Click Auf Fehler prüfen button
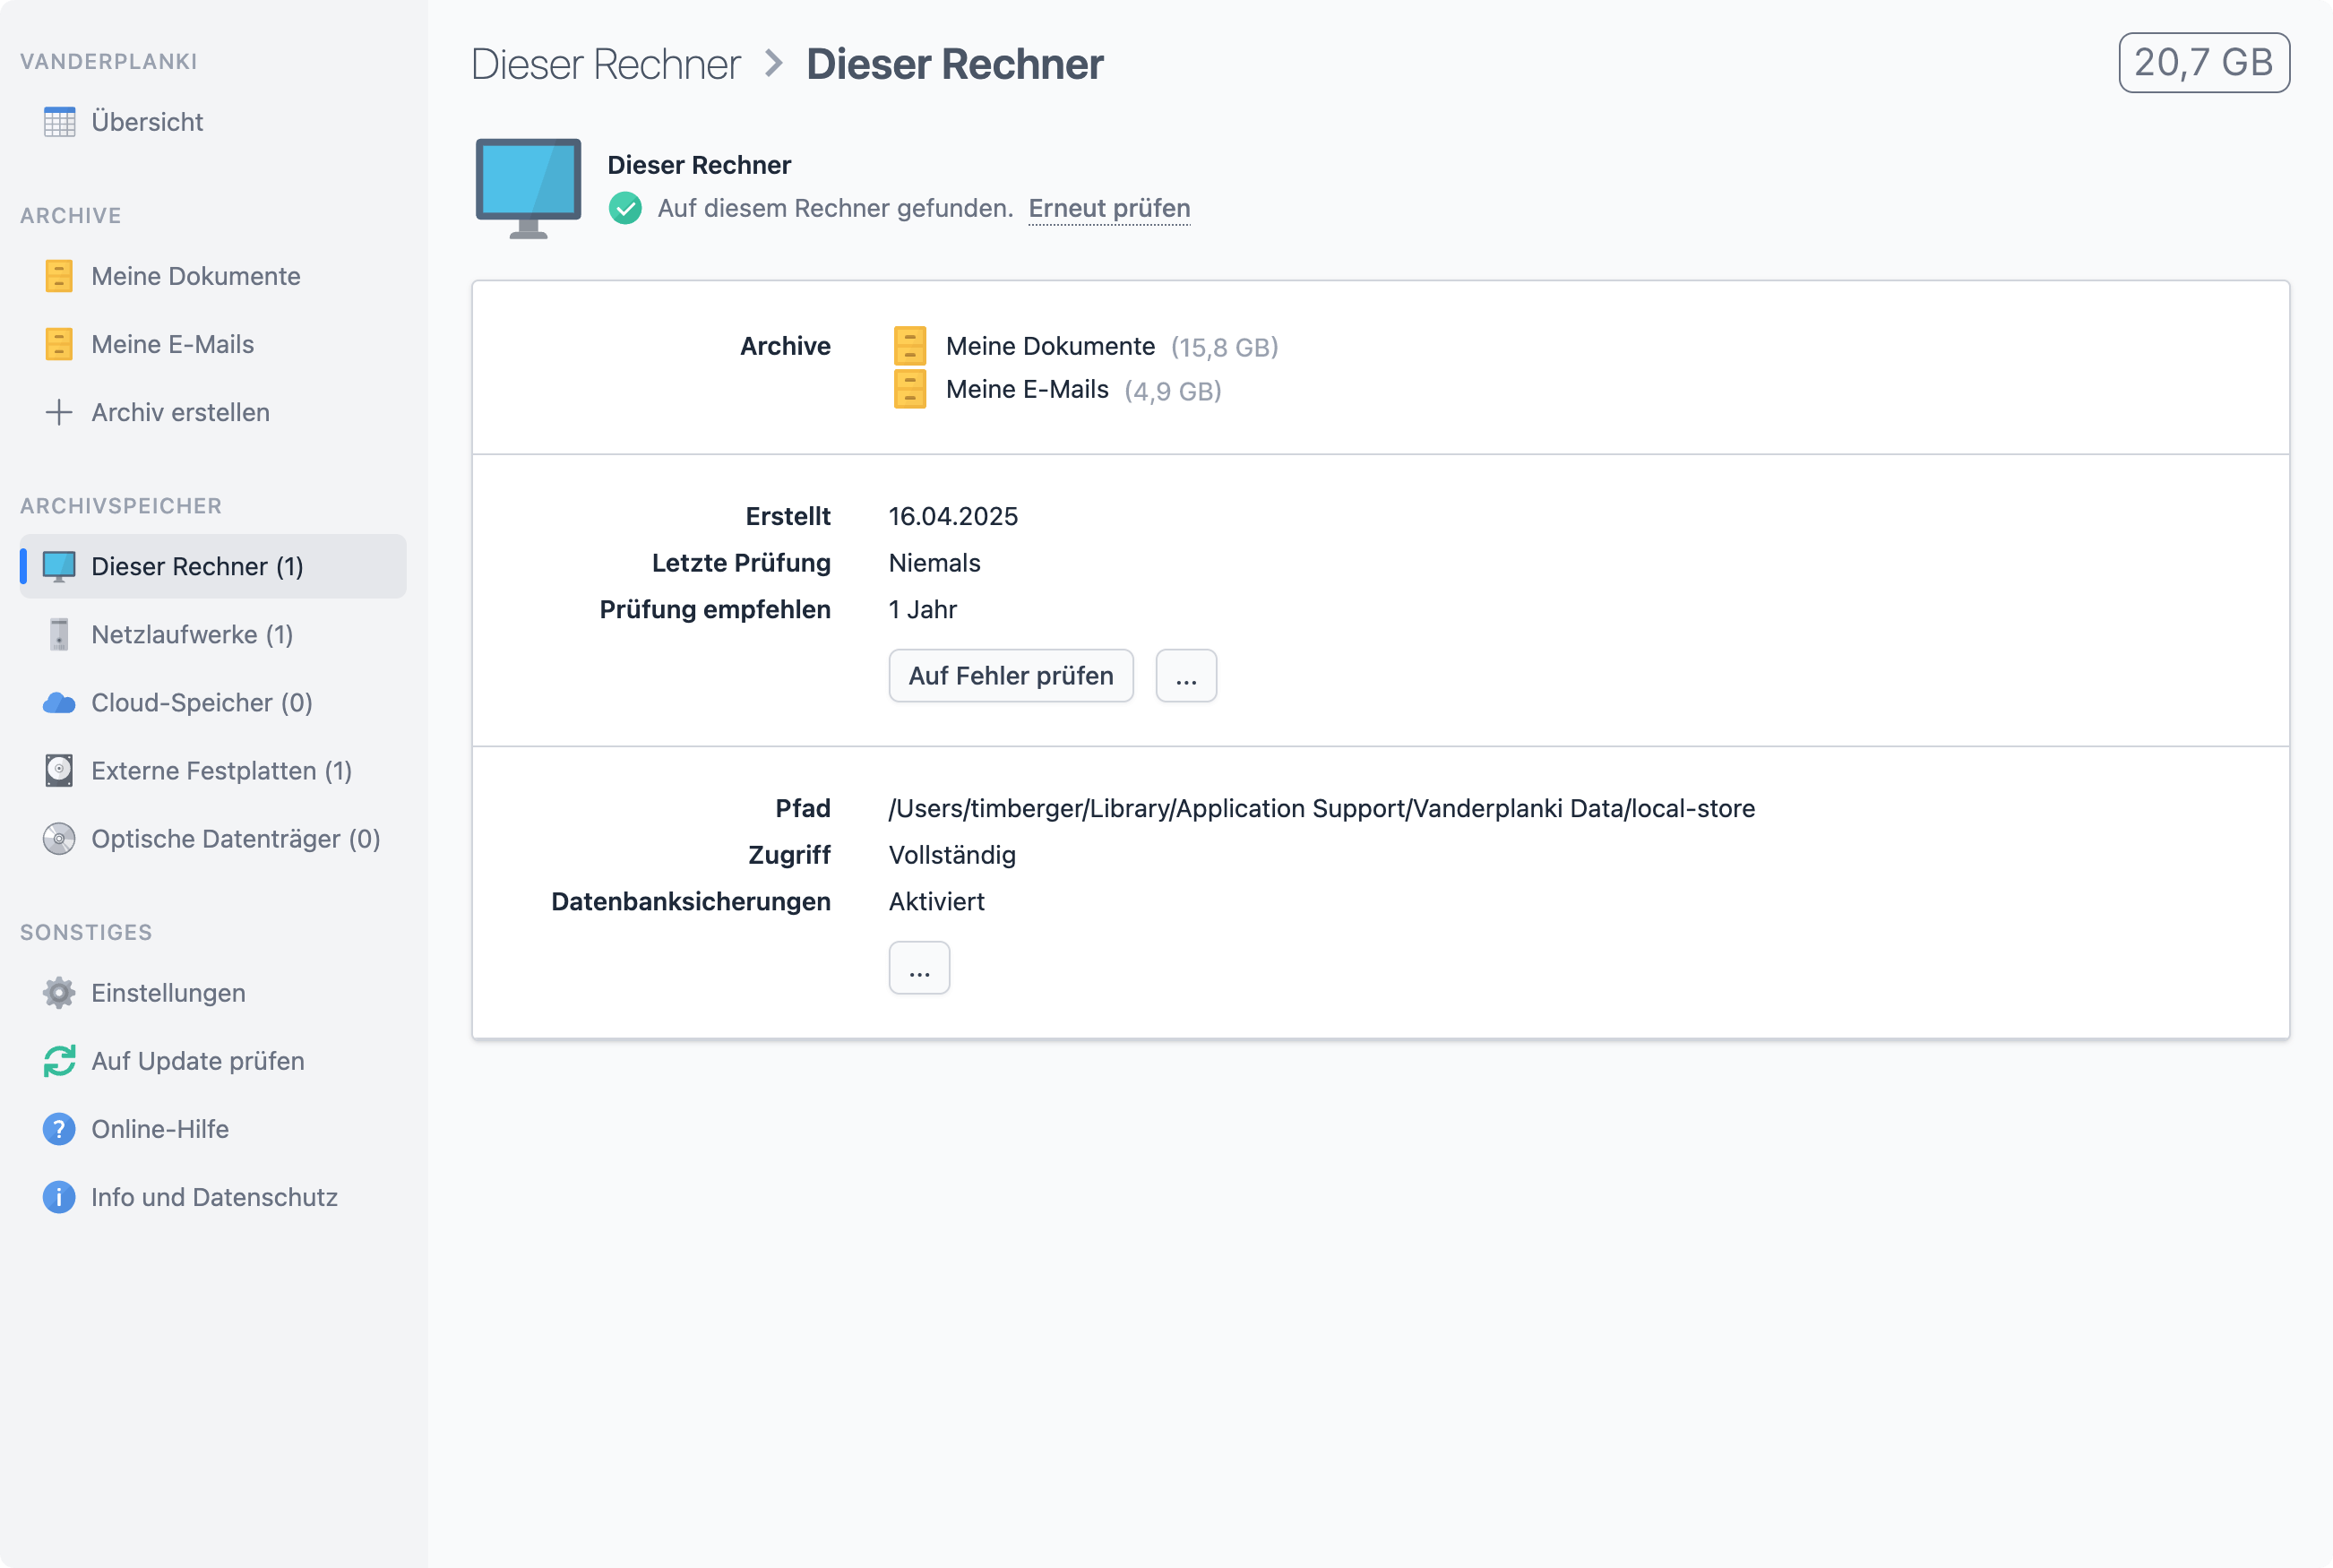The width and height of the screenshot is (2333, 1568). coord(1010,676)
